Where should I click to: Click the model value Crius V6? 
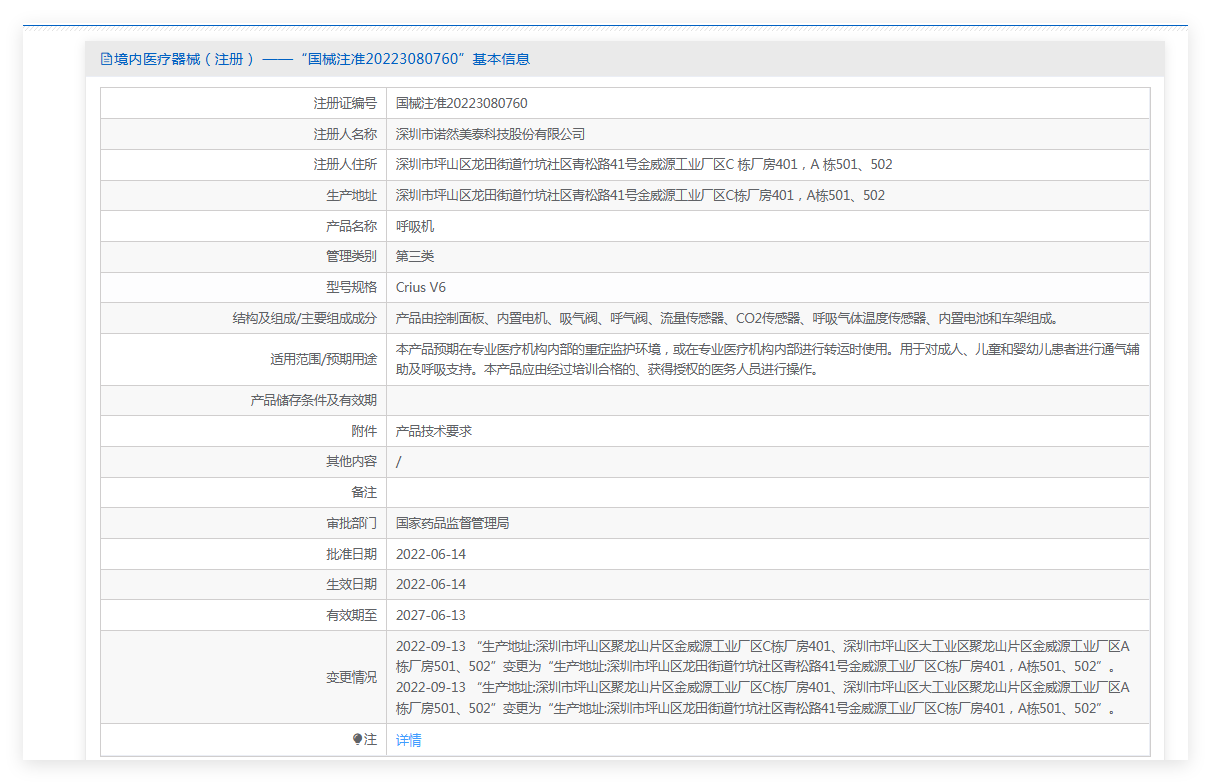point(421,288)
